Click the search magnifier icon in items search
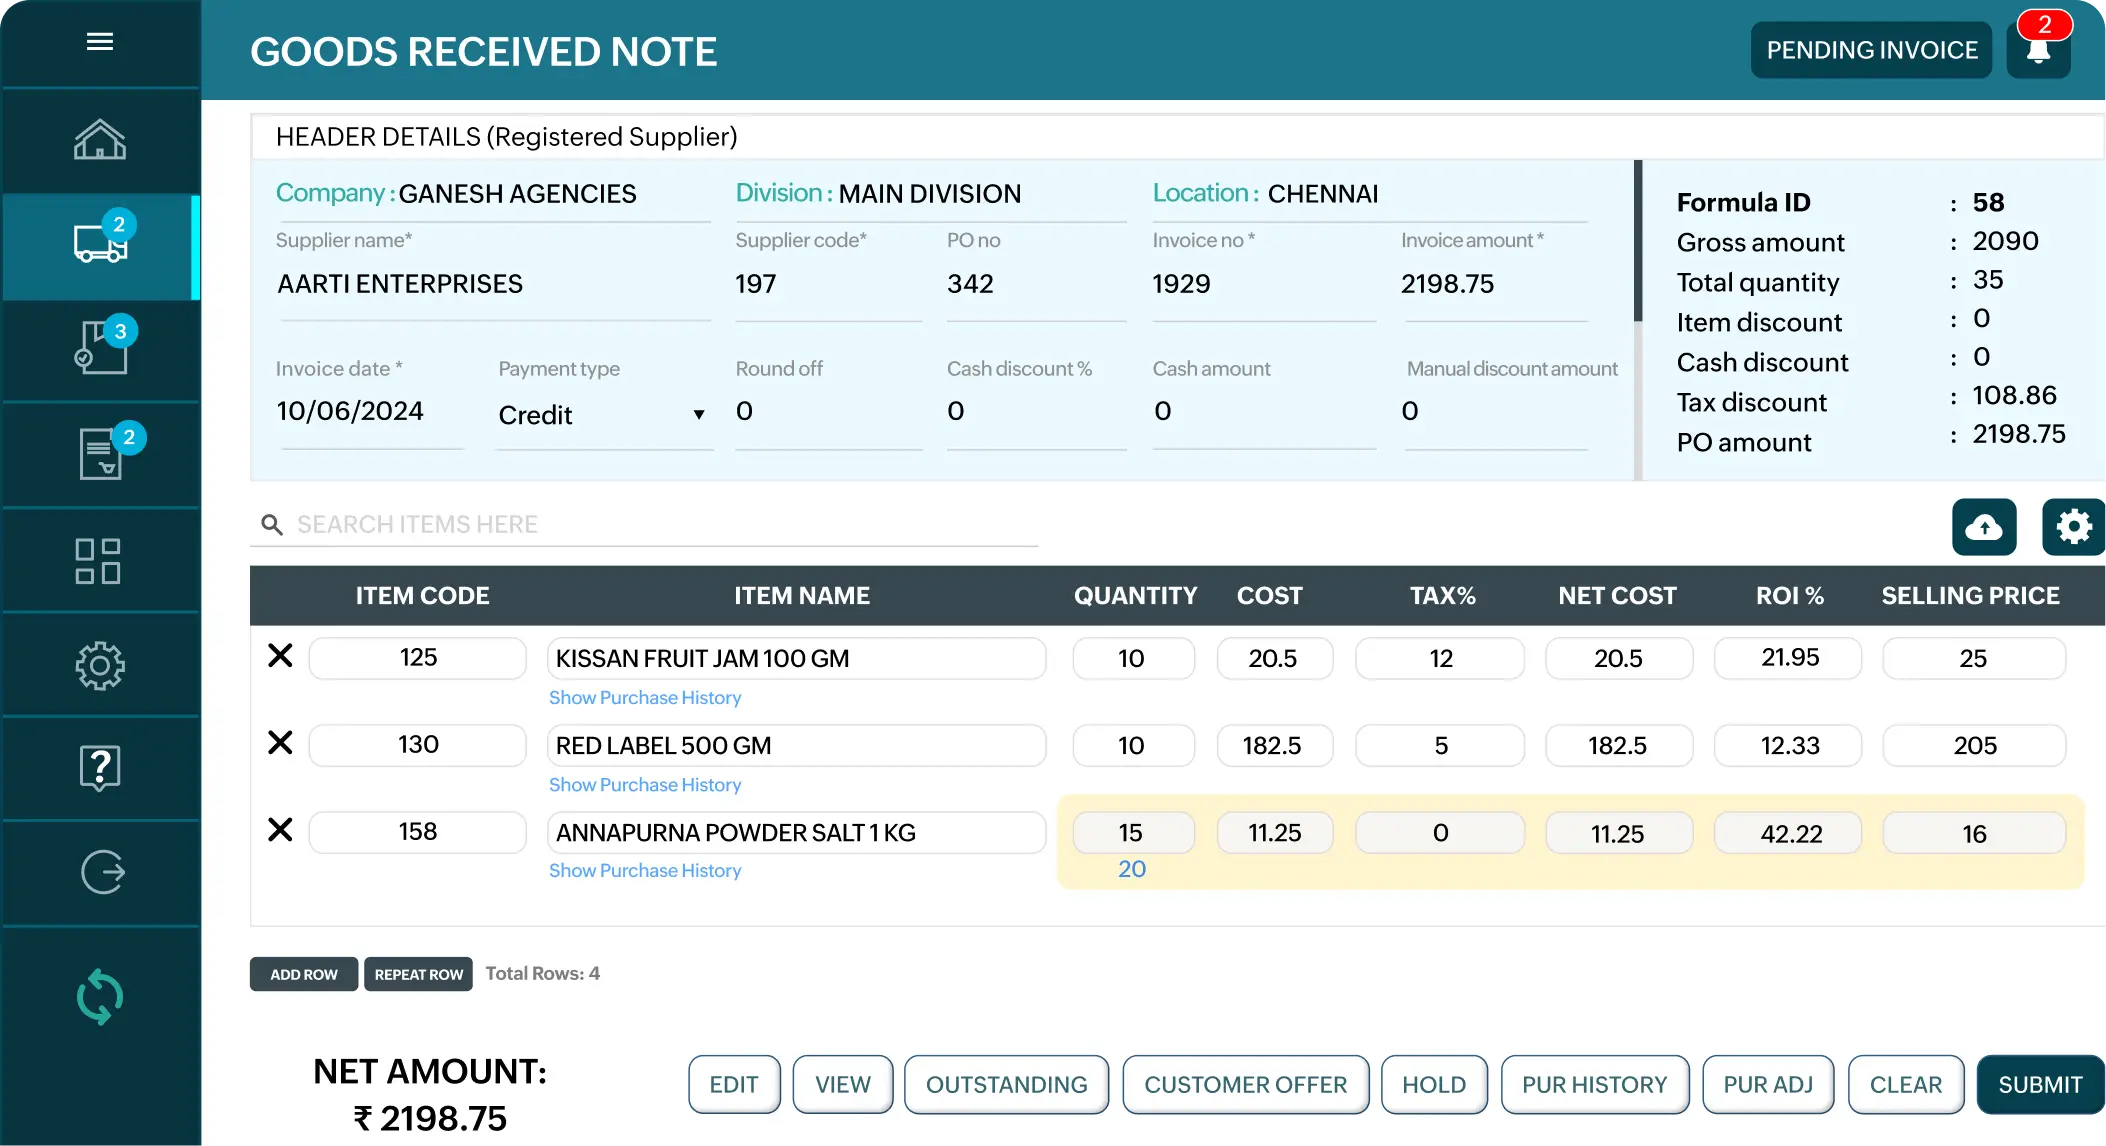The width and height of the screenshot is (2106, 1146). pyautogui.click(x=272, y=524)
